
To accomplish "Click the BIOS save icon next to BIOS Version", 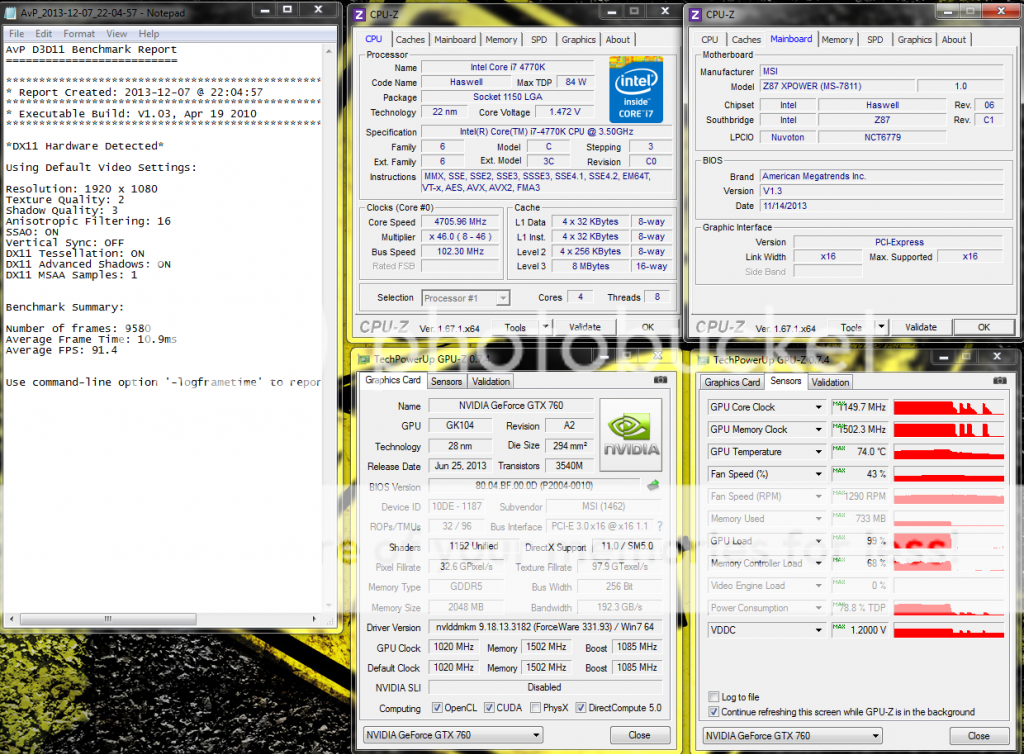I will (654, 486).
